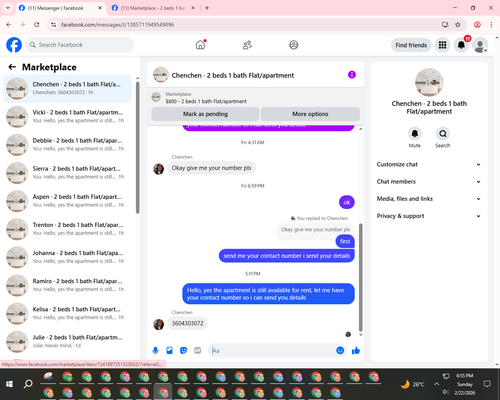The width and height of the screenshot is (500, 400).
Task: Open Trenton conversation in chat list
Action: [x=67, y=229]
